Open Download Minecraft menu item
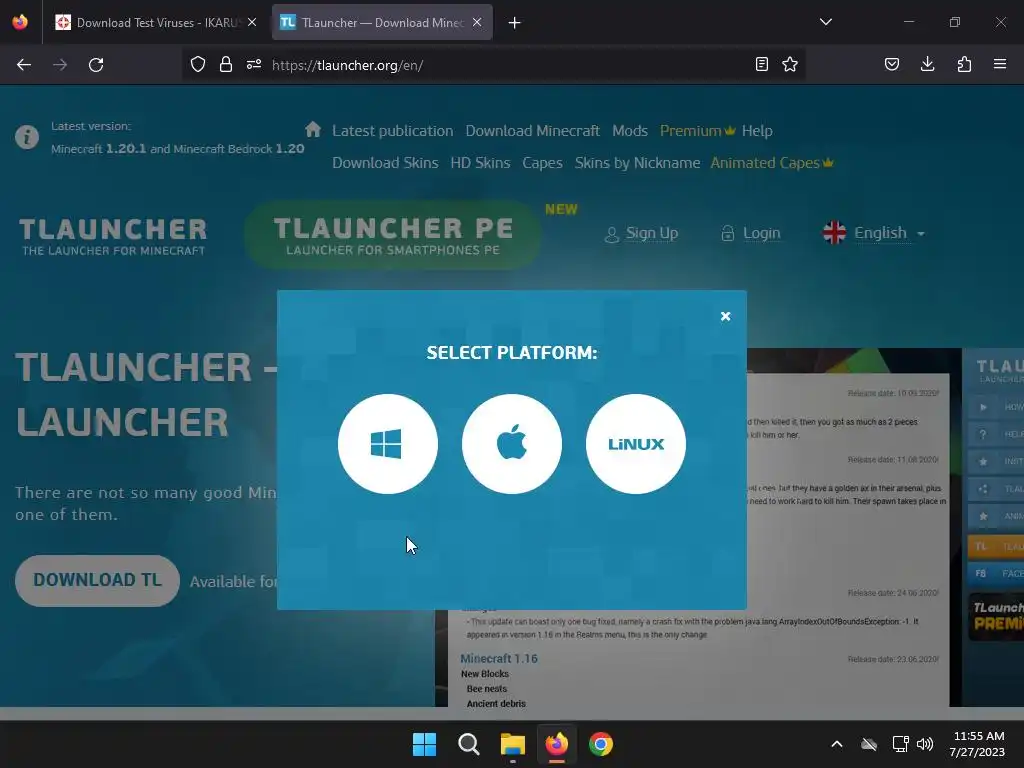The image size is (1024, 768). [x=532, y=131]
